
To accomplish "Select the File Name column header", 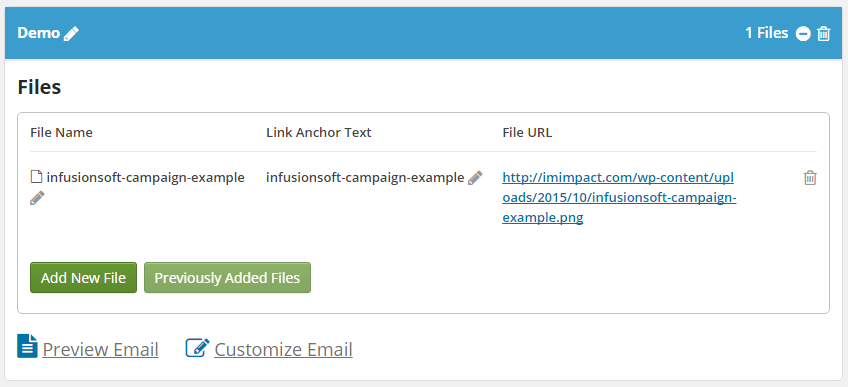I will (x=61, y=132).
